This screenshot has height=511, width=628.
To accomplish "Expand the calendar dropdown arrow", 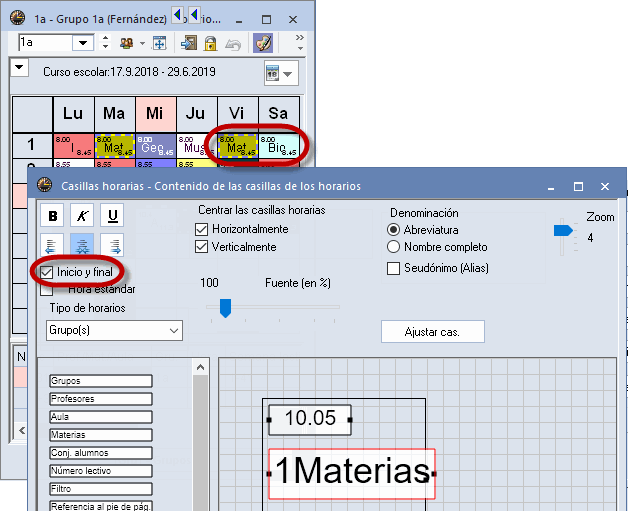I will [x=288, y=74].
